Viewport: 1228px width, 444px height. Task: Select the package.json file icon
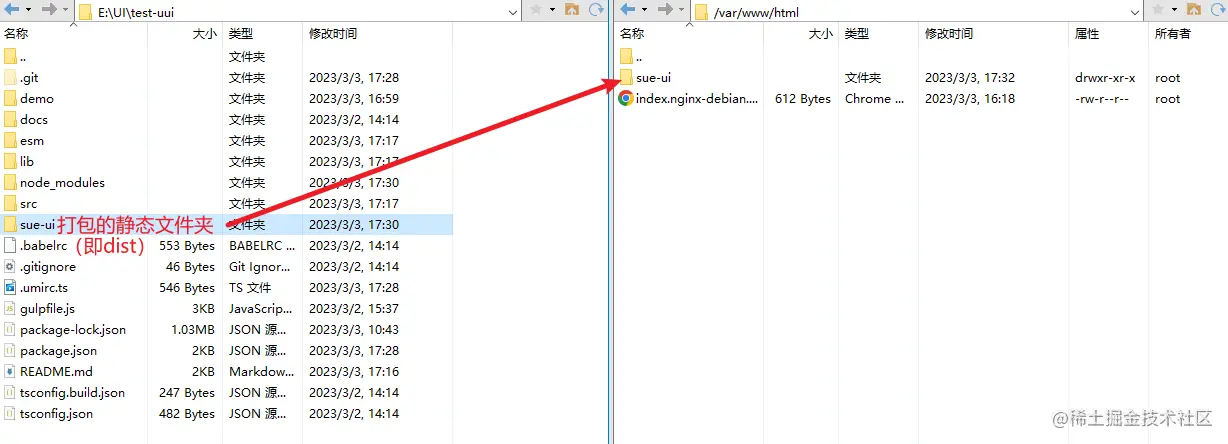click(10, 350)
